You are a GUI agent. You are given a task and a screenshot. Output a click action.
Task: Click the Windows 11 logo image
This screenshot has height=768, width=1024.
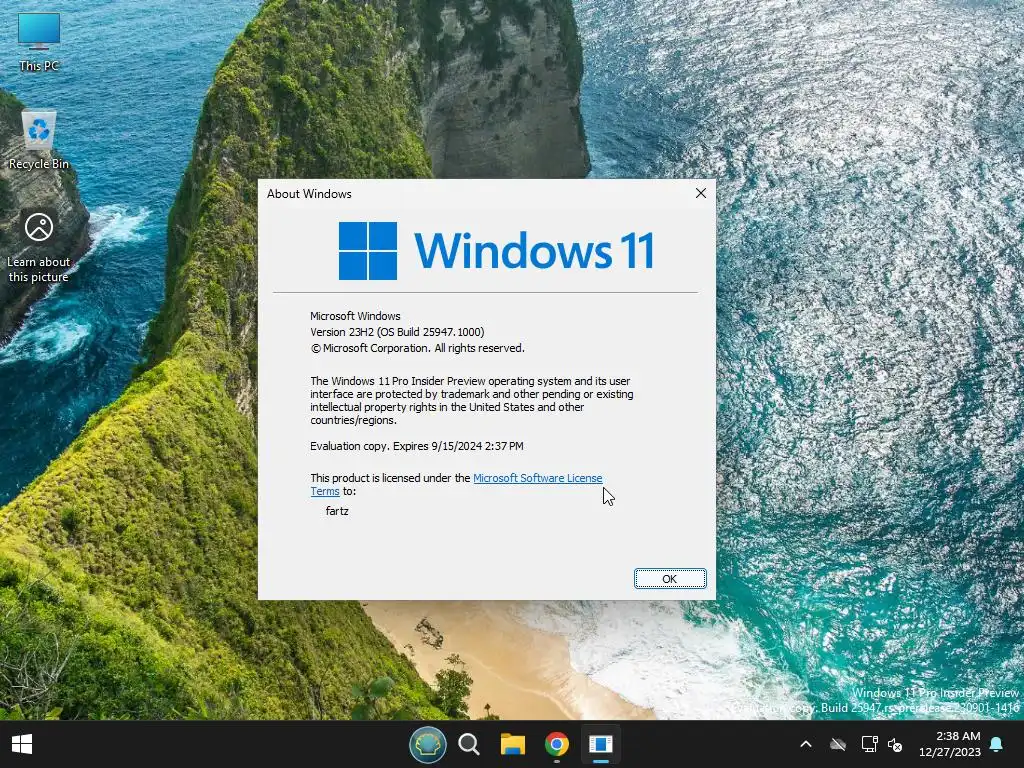coord(496,251)
